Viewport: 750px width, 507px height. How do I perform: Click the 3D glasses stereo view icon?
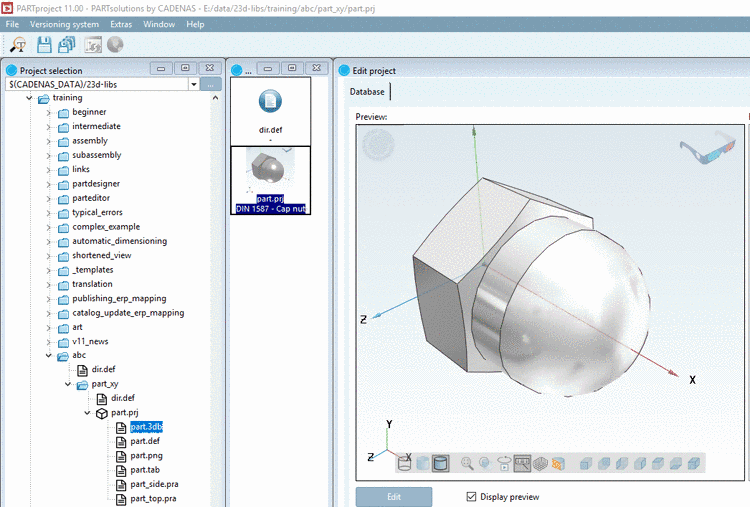click(x=707, y=148)
